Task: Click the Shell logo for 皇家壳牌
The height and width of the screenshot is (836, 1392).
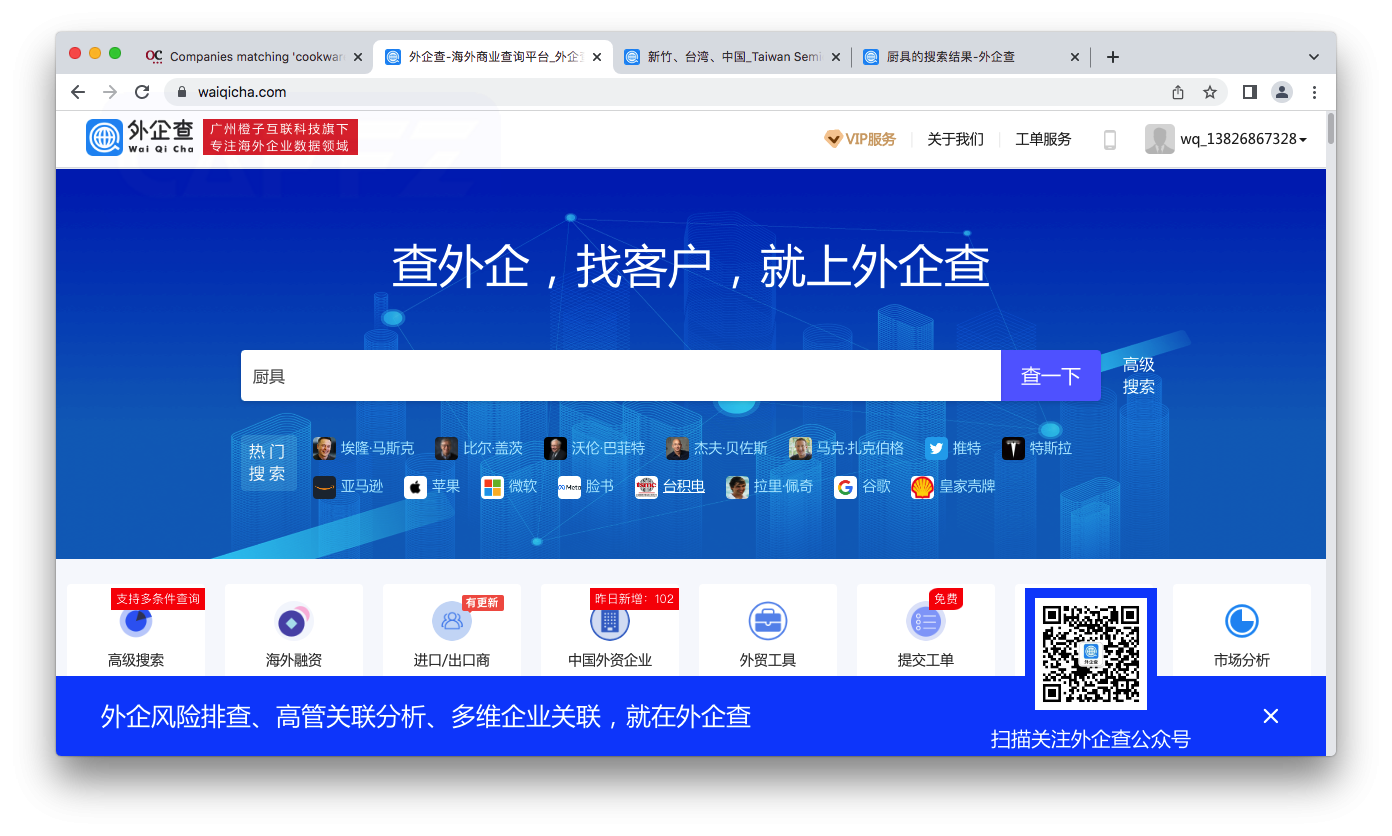Action: click(x=922, y=487)
